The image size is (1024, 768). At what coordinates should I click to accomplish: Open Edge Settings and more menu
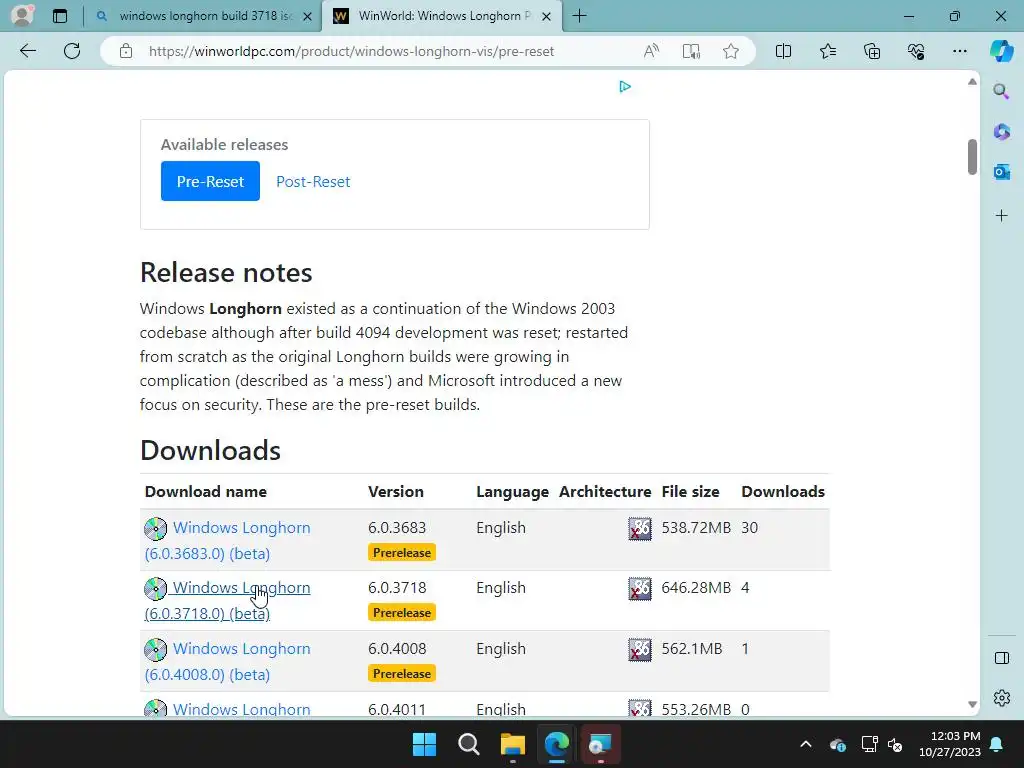pyautogui.click(x=959, y=51)
